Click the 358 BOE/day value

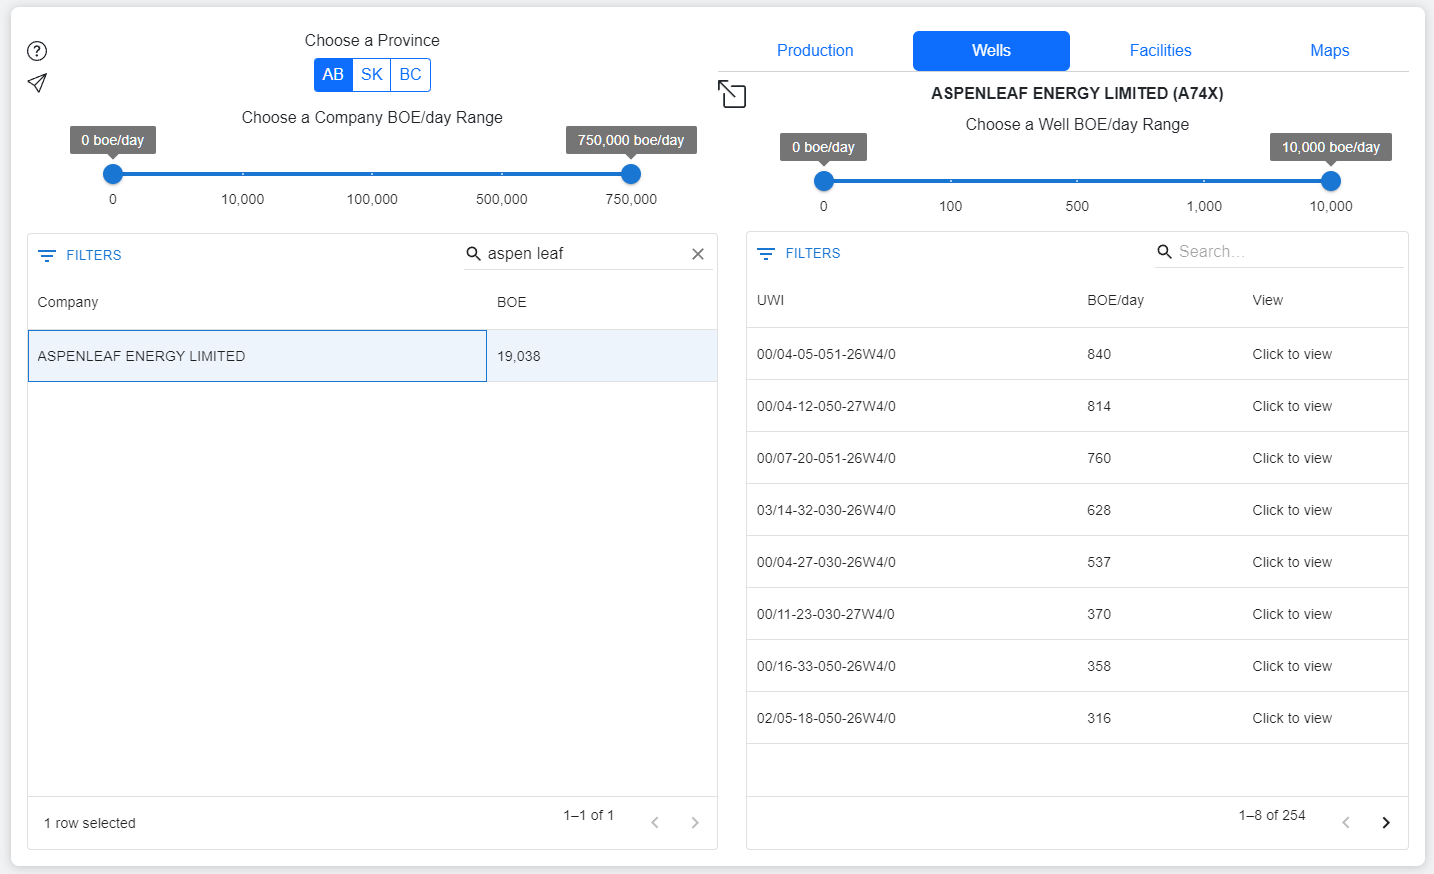(1099, 666)
